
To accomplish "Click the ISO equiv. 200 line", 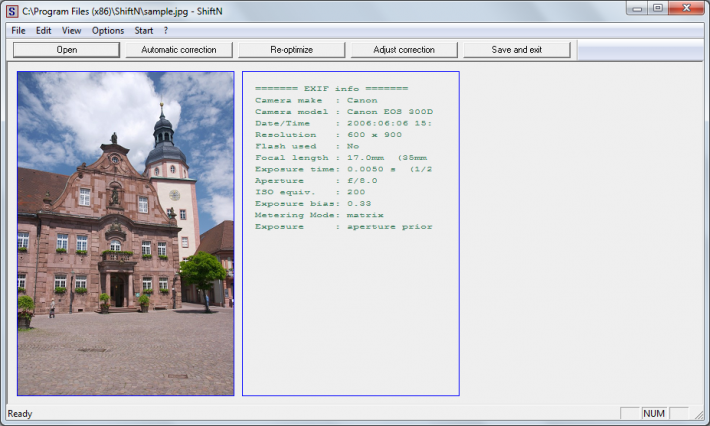I will 310,192.
